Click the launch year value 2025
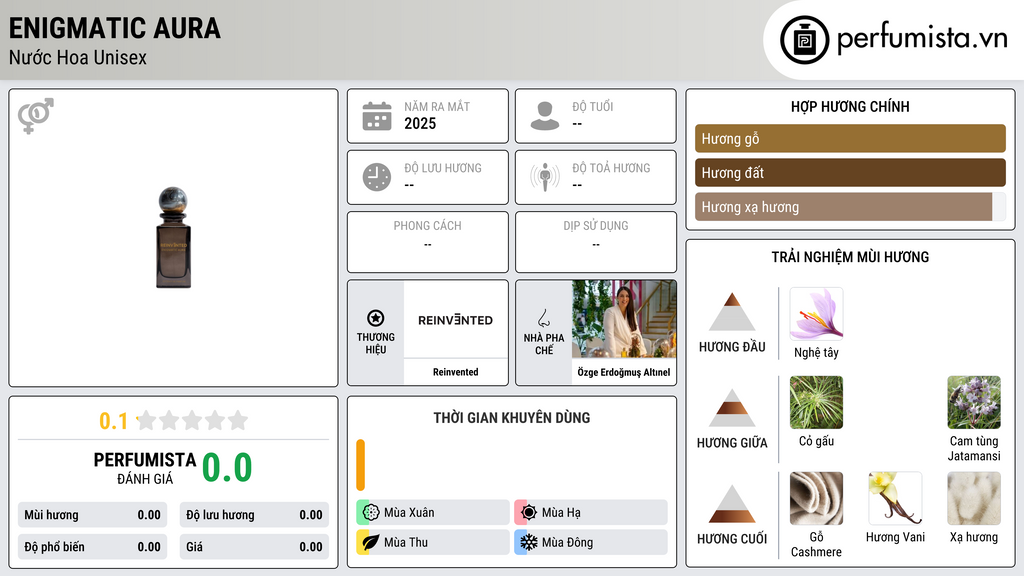1024x576 pixels. pyautogui.click(x=420, y=123)
